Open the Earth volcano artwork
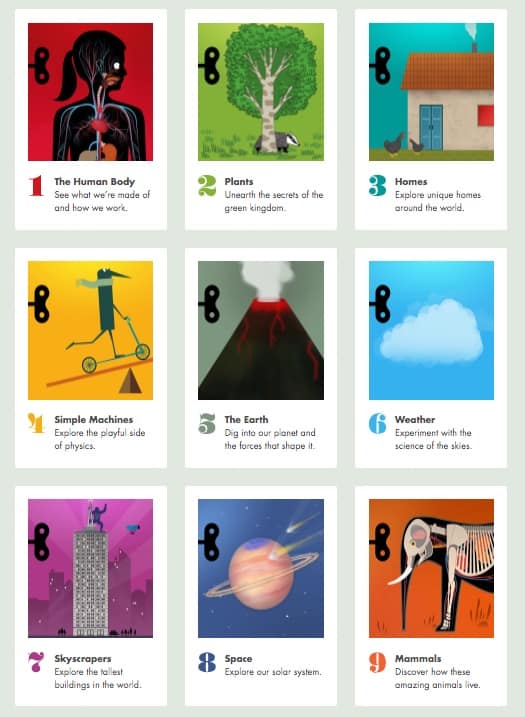Screen dimensions: 525x717 (261, 330)
